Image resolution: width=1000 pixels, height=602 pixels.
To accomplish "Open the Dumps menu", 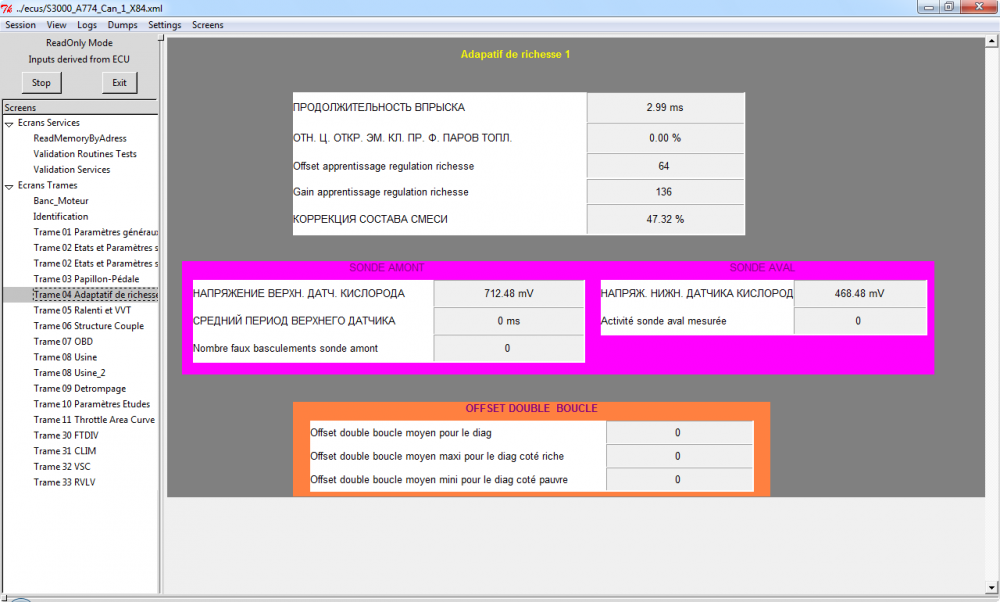I will 122,25.
